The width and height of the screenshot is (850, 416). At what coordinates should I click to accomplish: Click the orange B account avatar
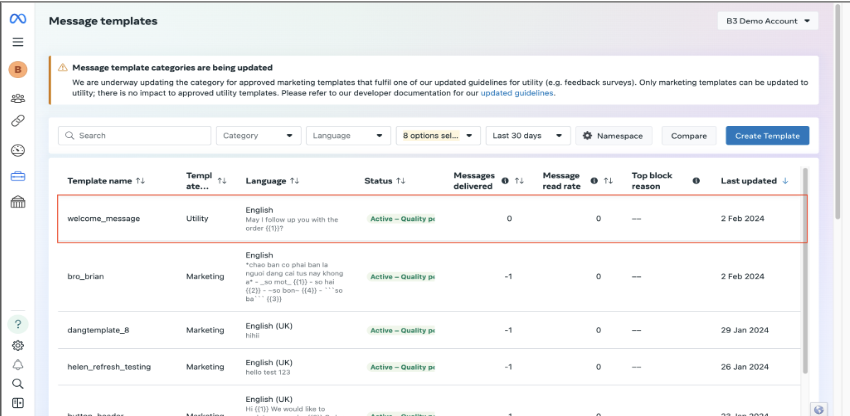pos(18,69)
